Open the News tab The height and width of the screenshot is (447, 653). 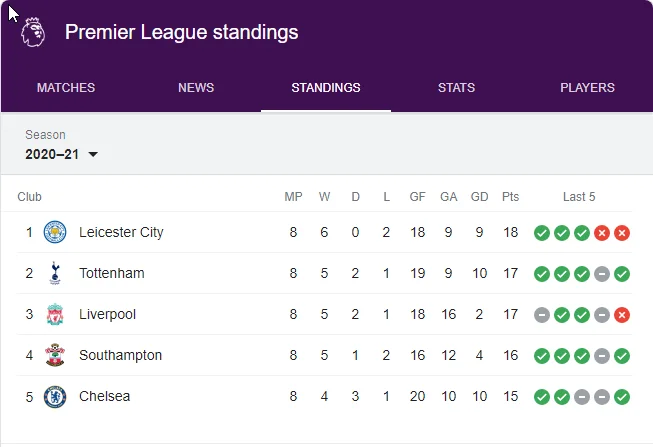pyautogui.click(x=196, y=88)
